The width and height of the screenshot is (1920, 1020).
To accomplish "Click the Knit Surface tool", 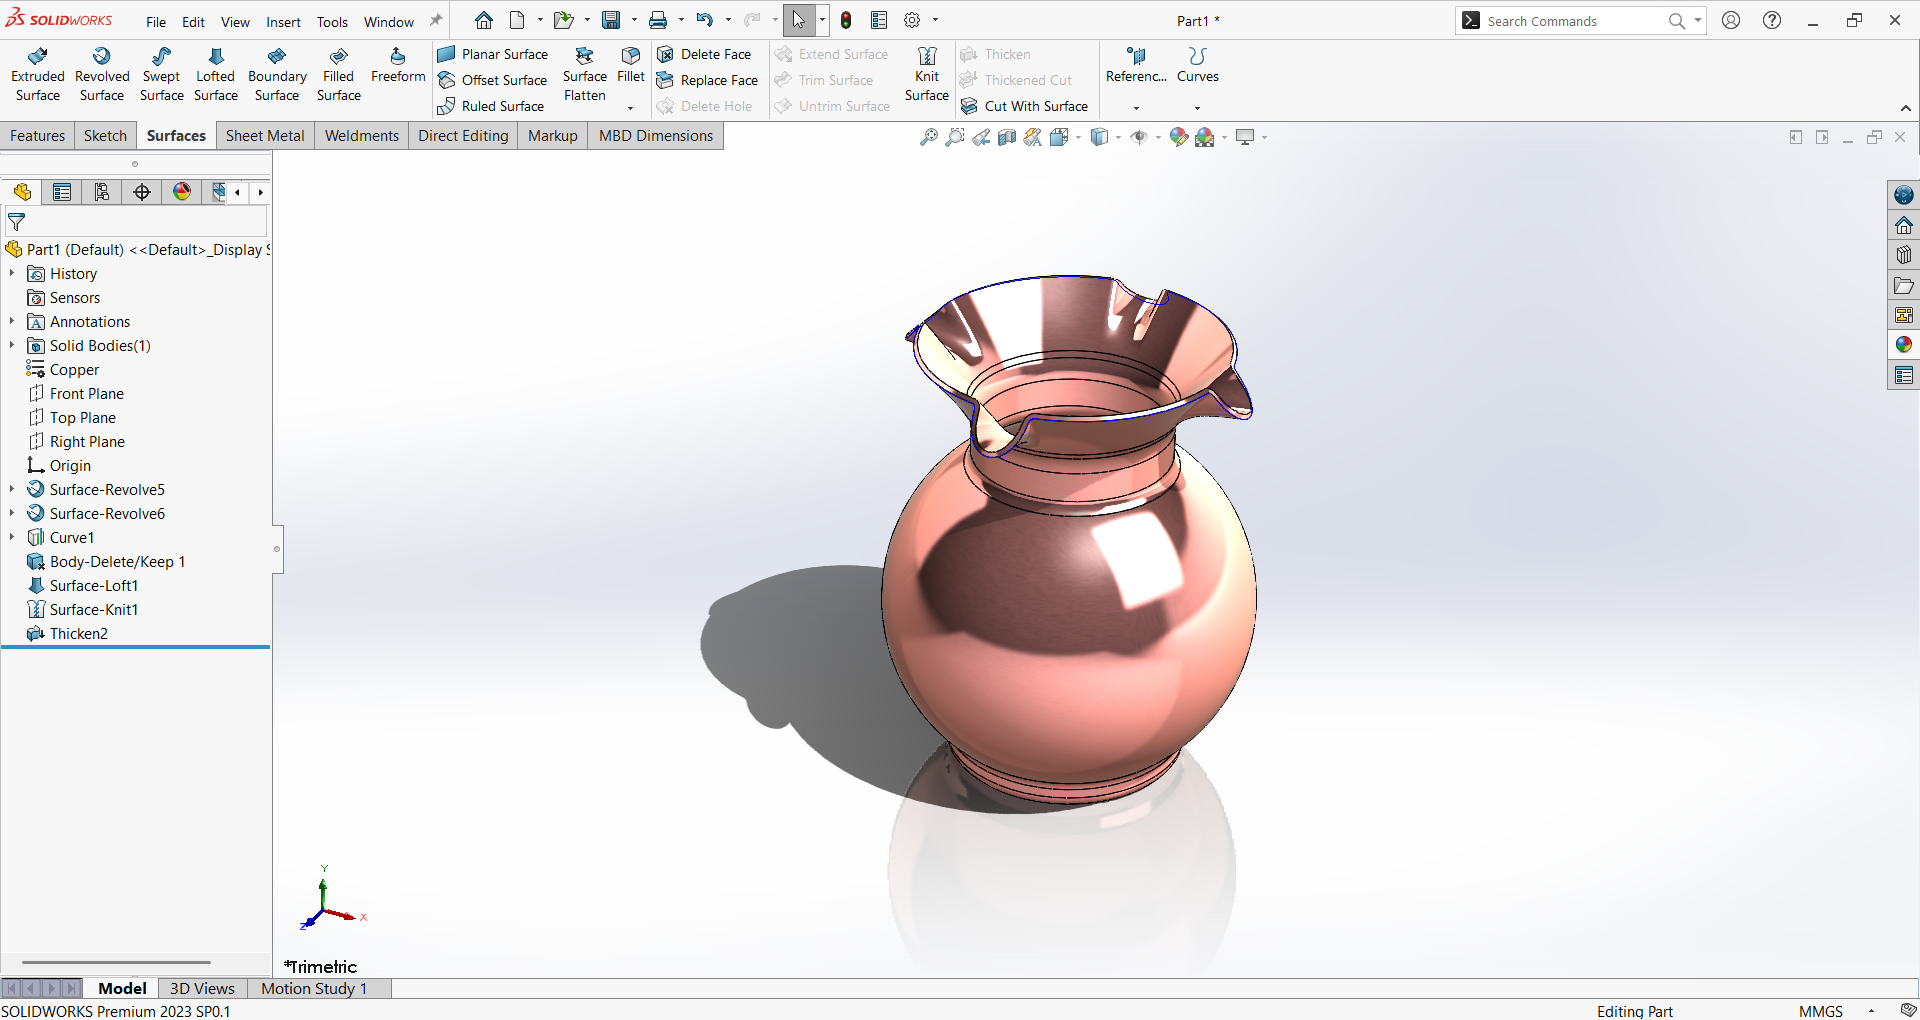I will click(926, 75).
